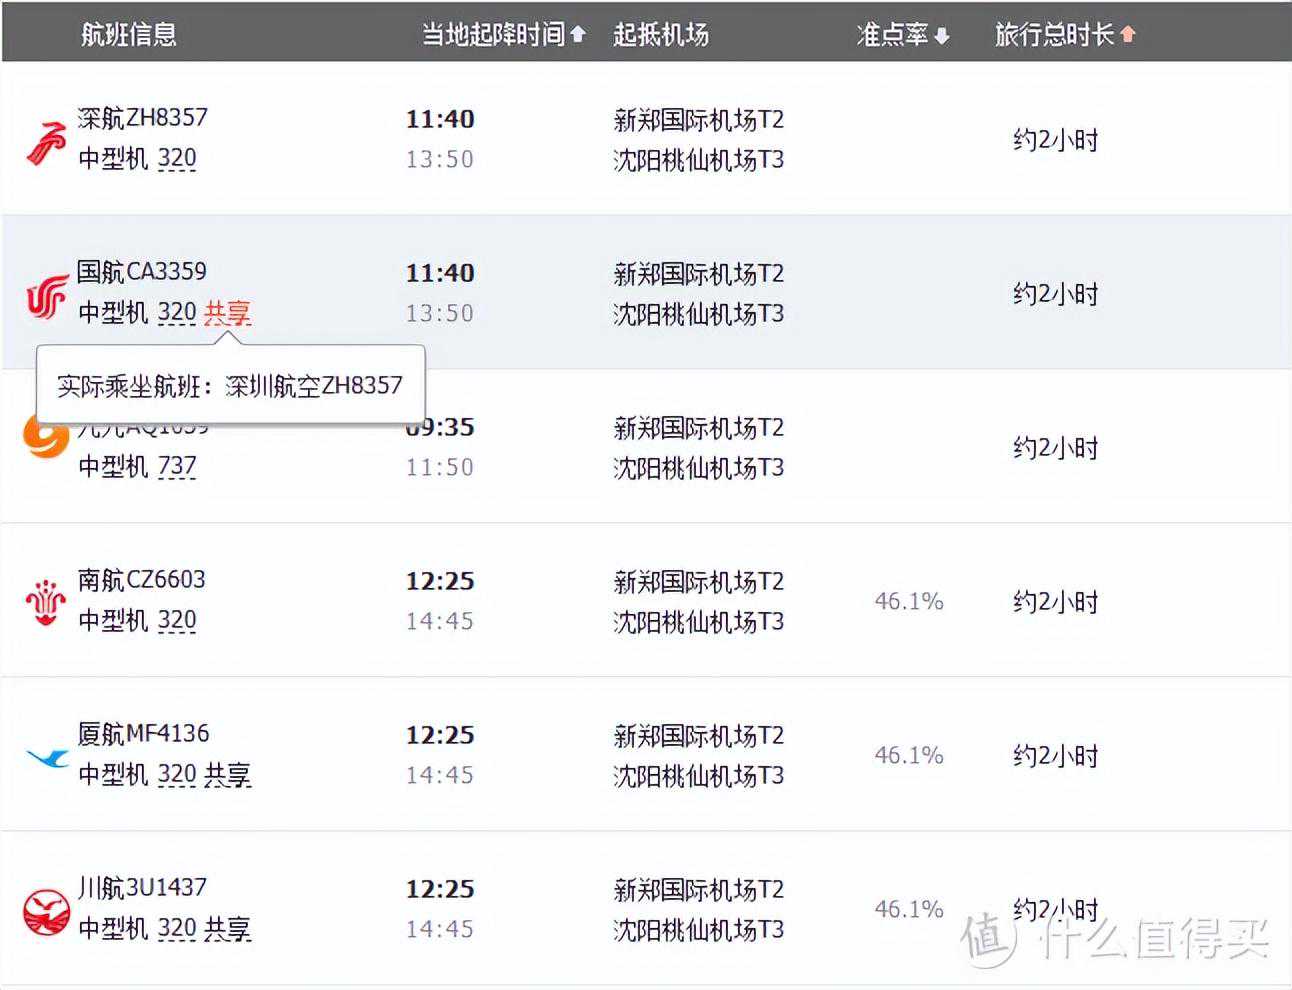Sort by 当地起降时间 arrow

tap(578, 35)
